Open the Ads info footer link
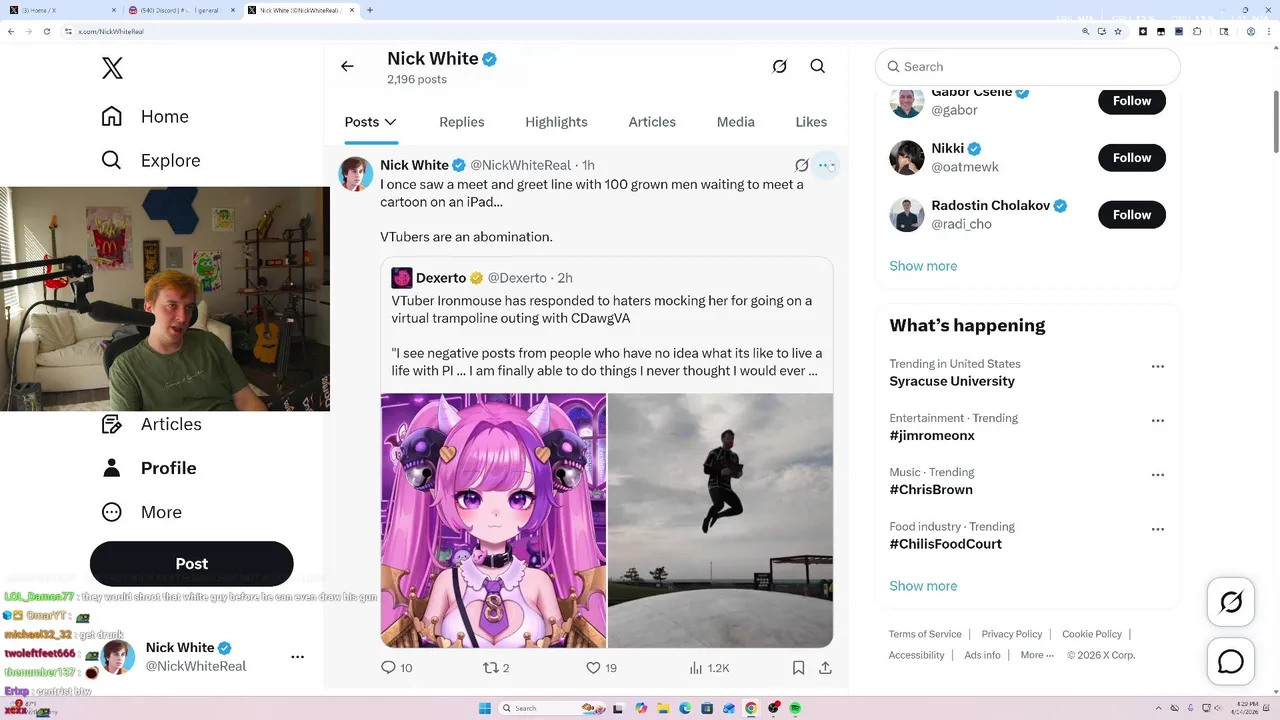This screenshot has width=1280, height=720. [982, 655]
